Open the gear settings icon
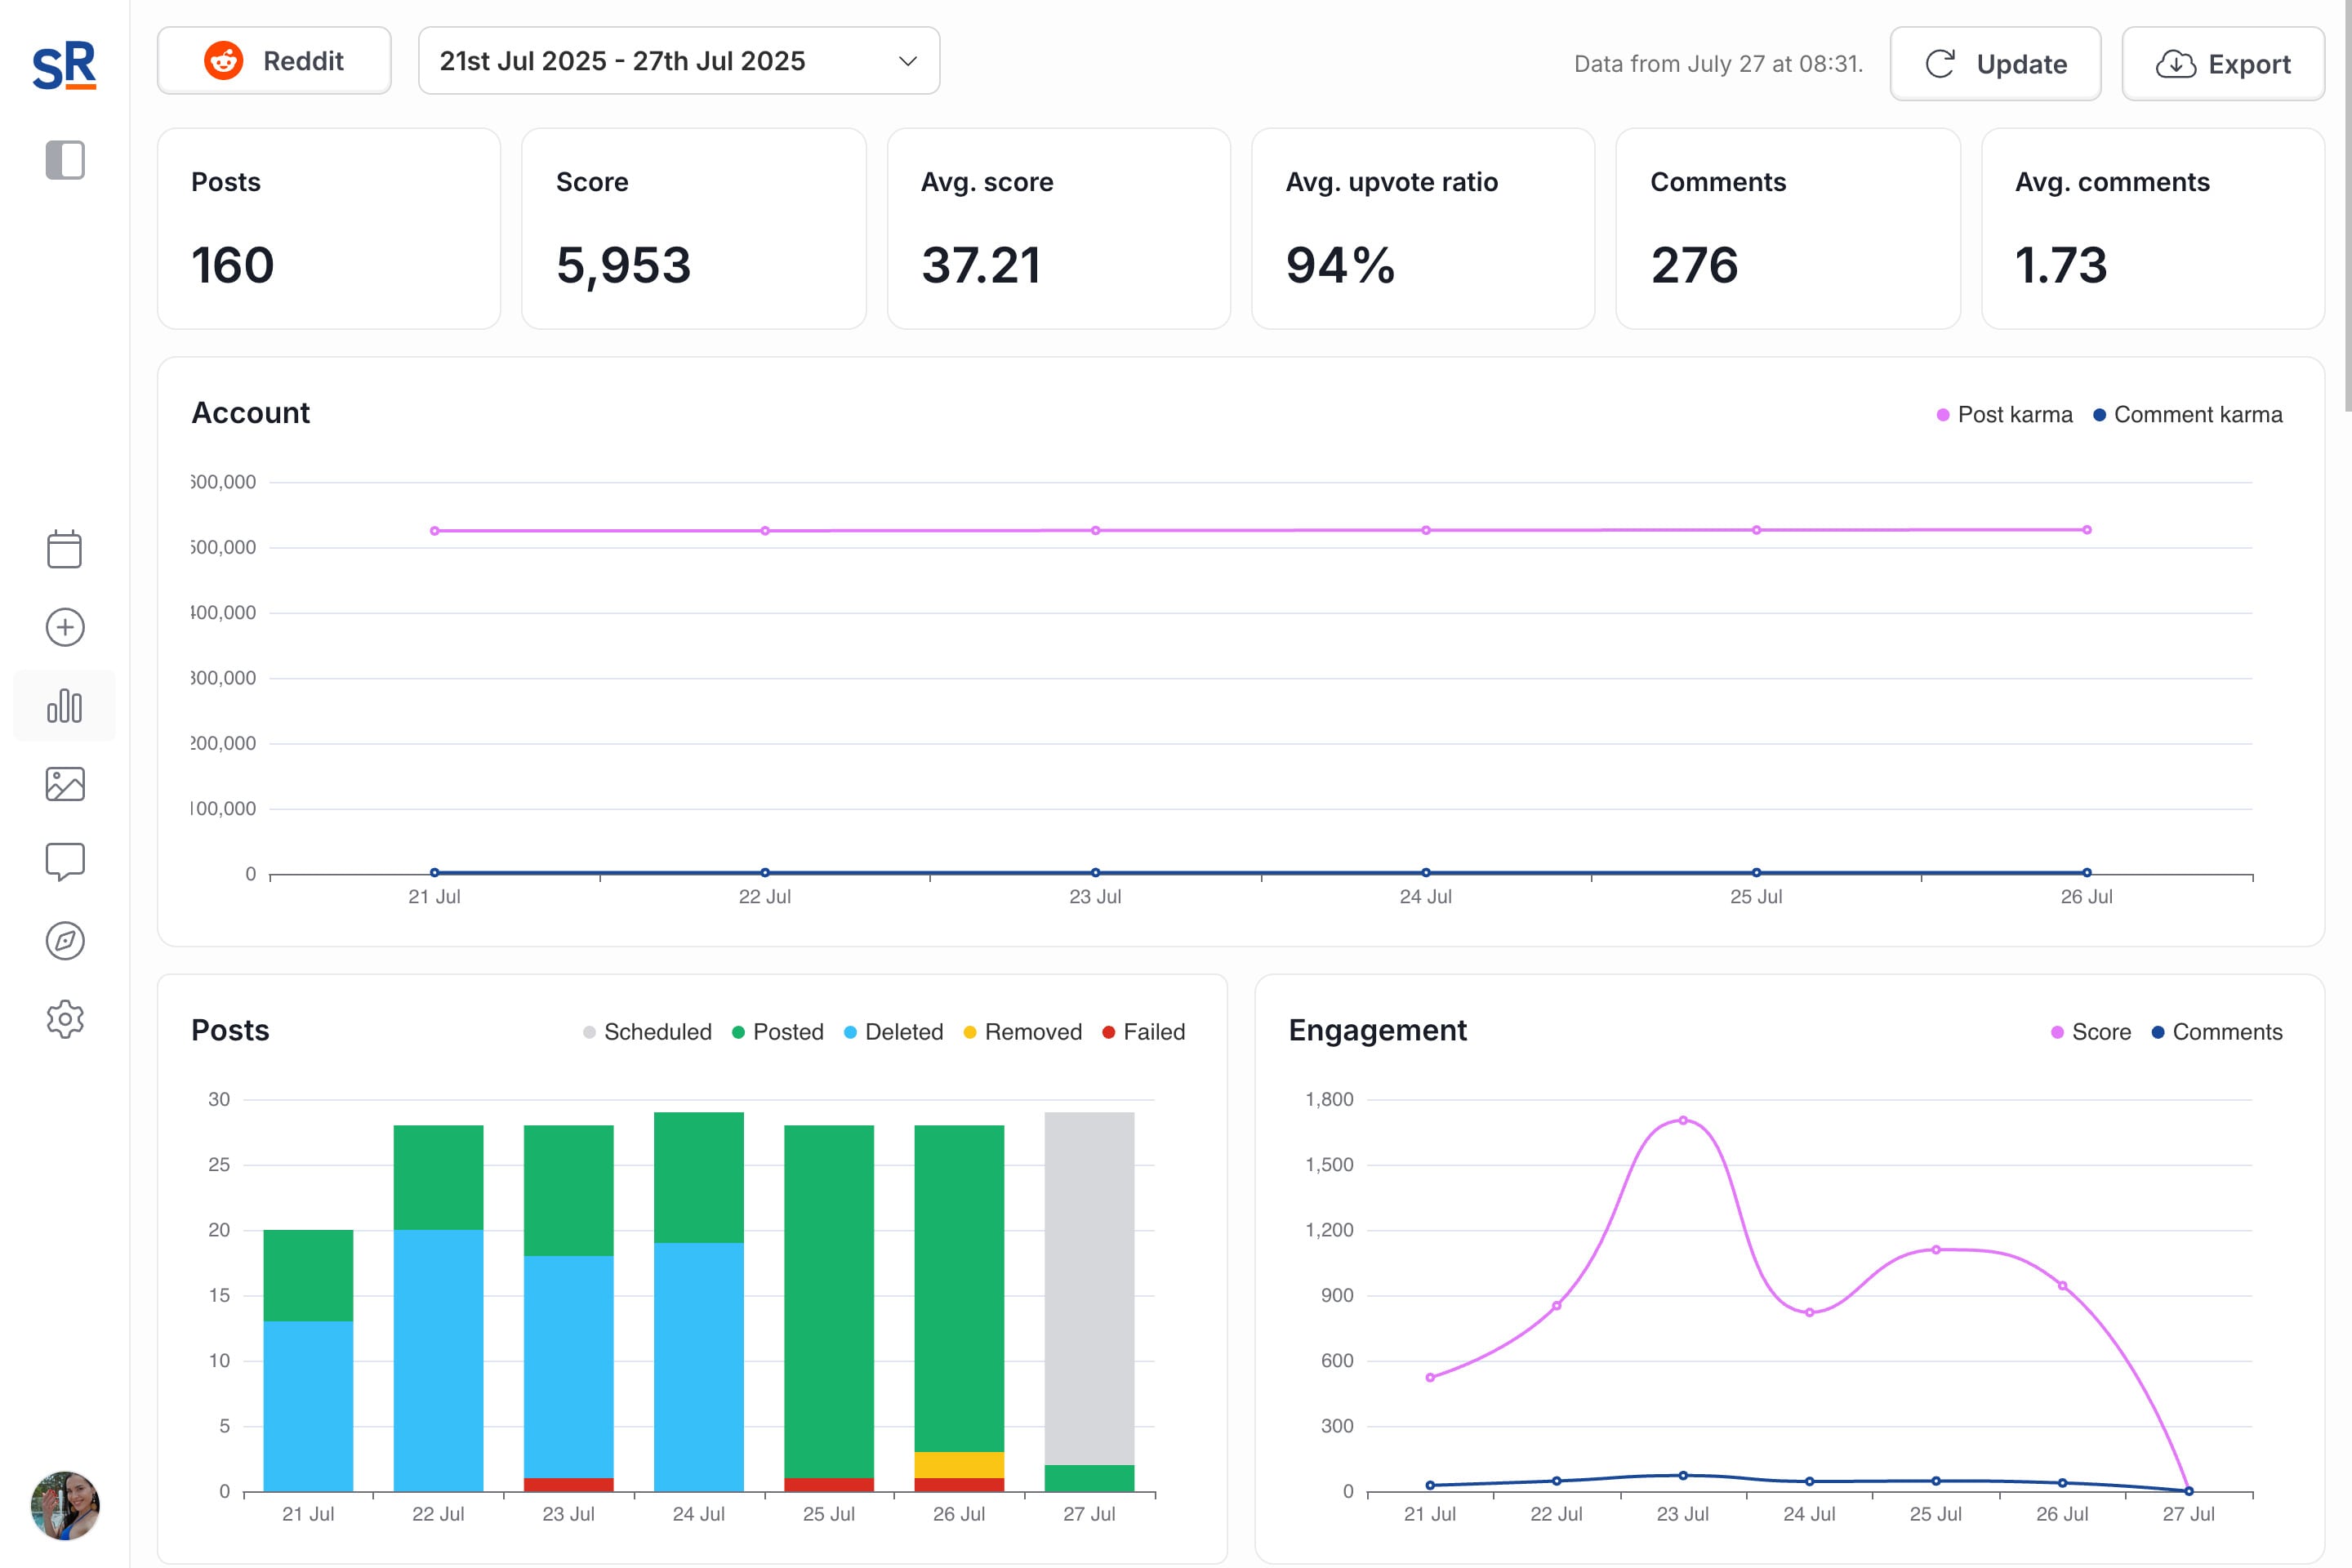 click(x=65, y=1019)
